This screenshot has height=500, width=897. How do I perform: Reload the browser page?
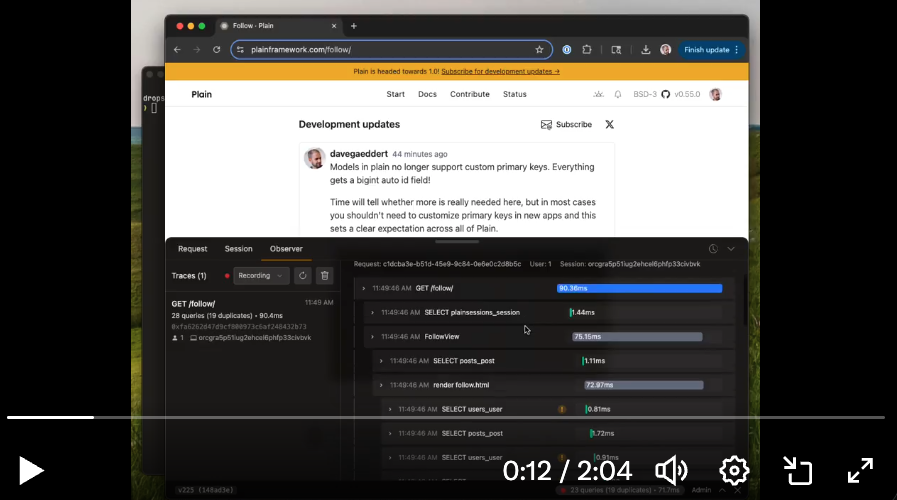217,50
